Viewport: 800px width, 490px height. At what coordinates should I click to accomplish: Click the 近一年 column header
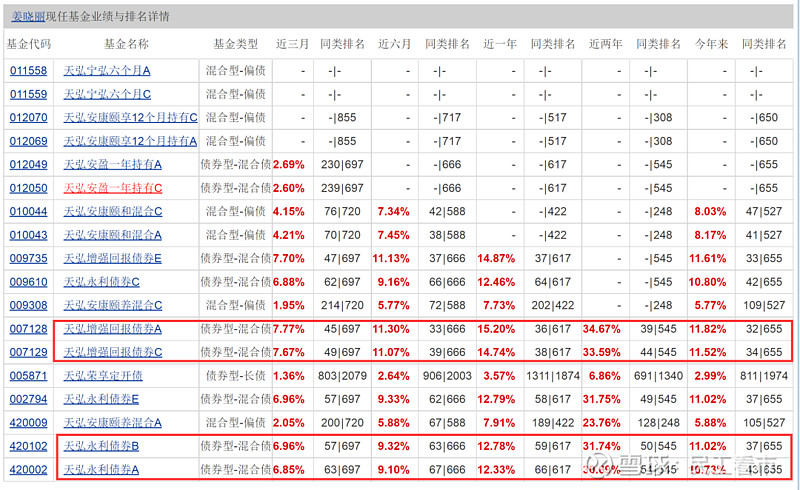click(x=500, y=44)
